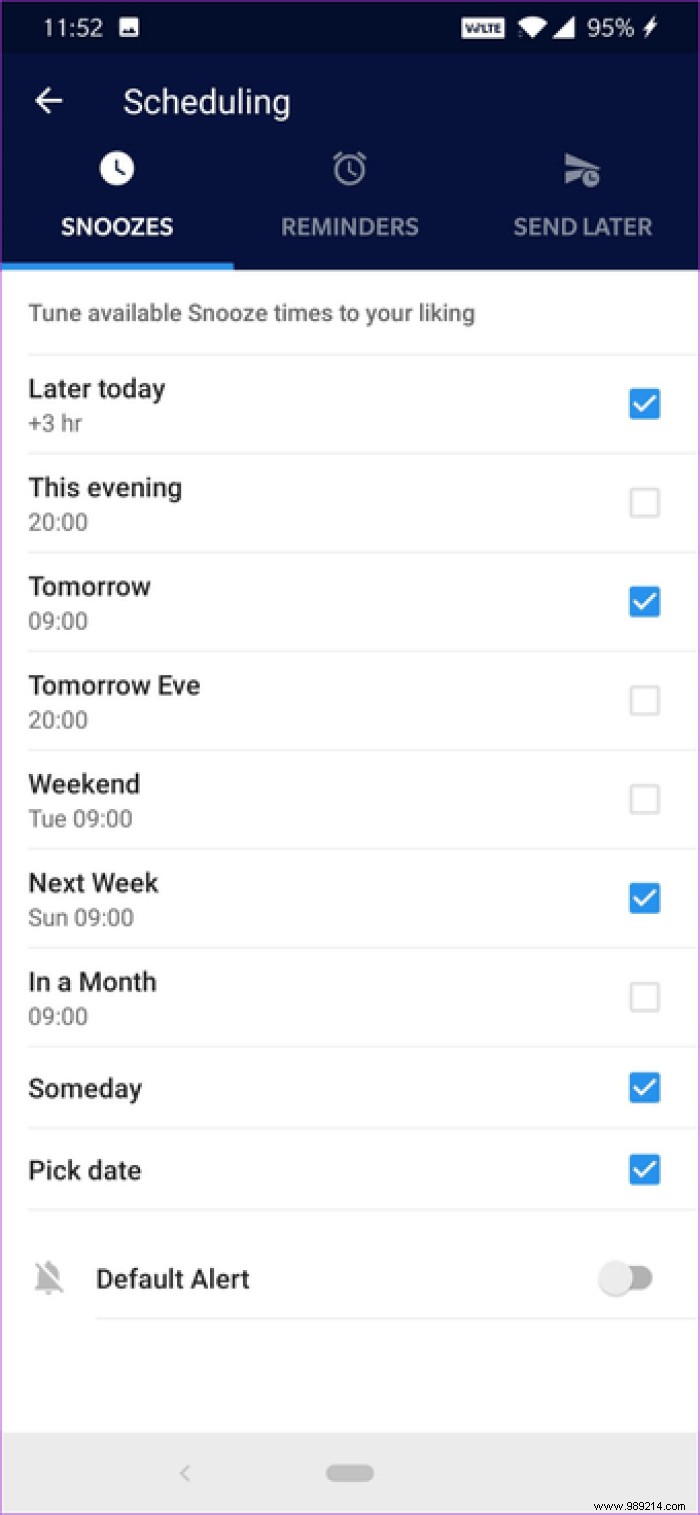Uncheck the Someday snooze option
This screenshot has width=700, height=1515.
click(644, 1087)
